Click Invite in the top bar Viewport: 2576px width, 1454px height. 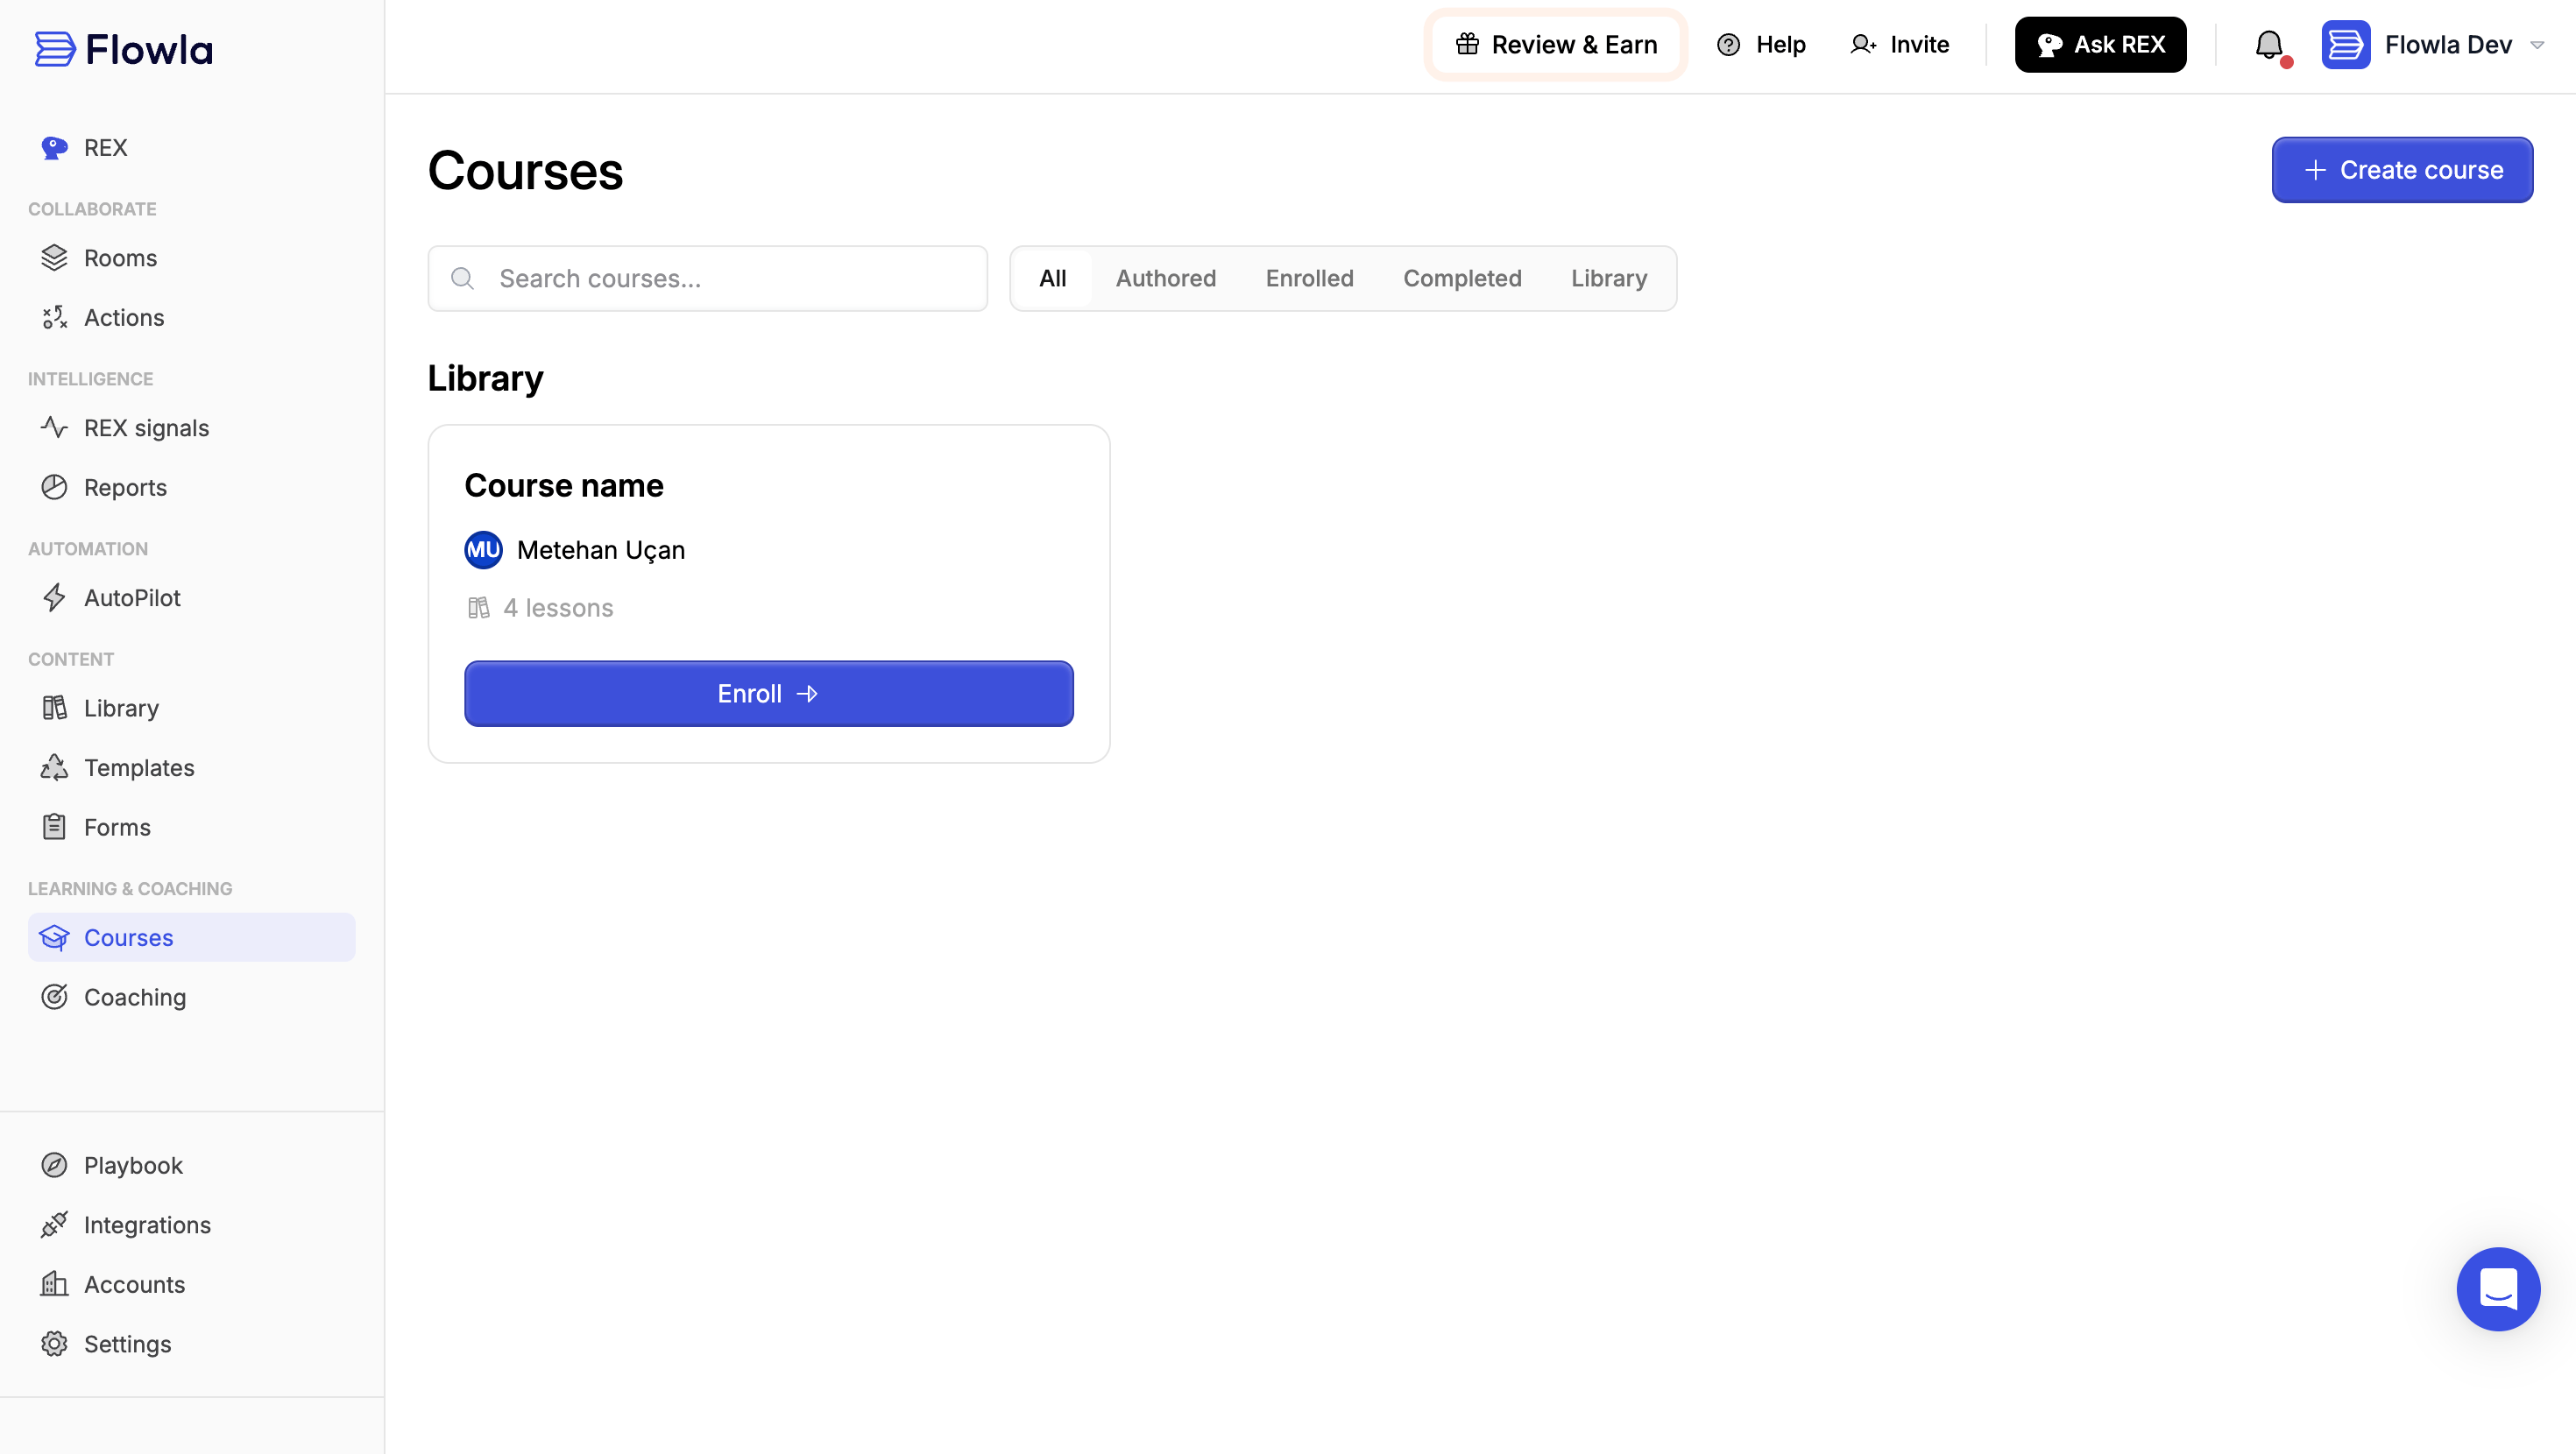pyautogui.click(x=1899, y=45)
